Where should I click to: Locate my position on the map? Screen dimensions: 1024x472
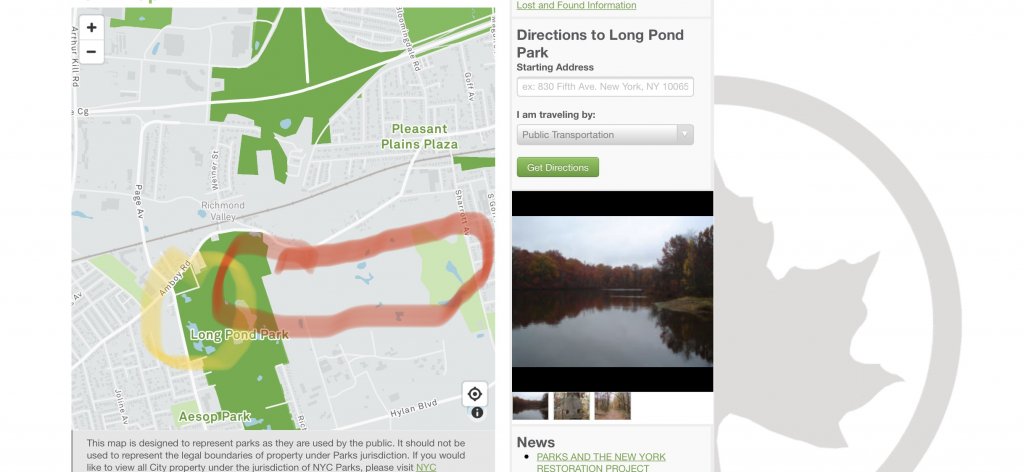point(475,394)
